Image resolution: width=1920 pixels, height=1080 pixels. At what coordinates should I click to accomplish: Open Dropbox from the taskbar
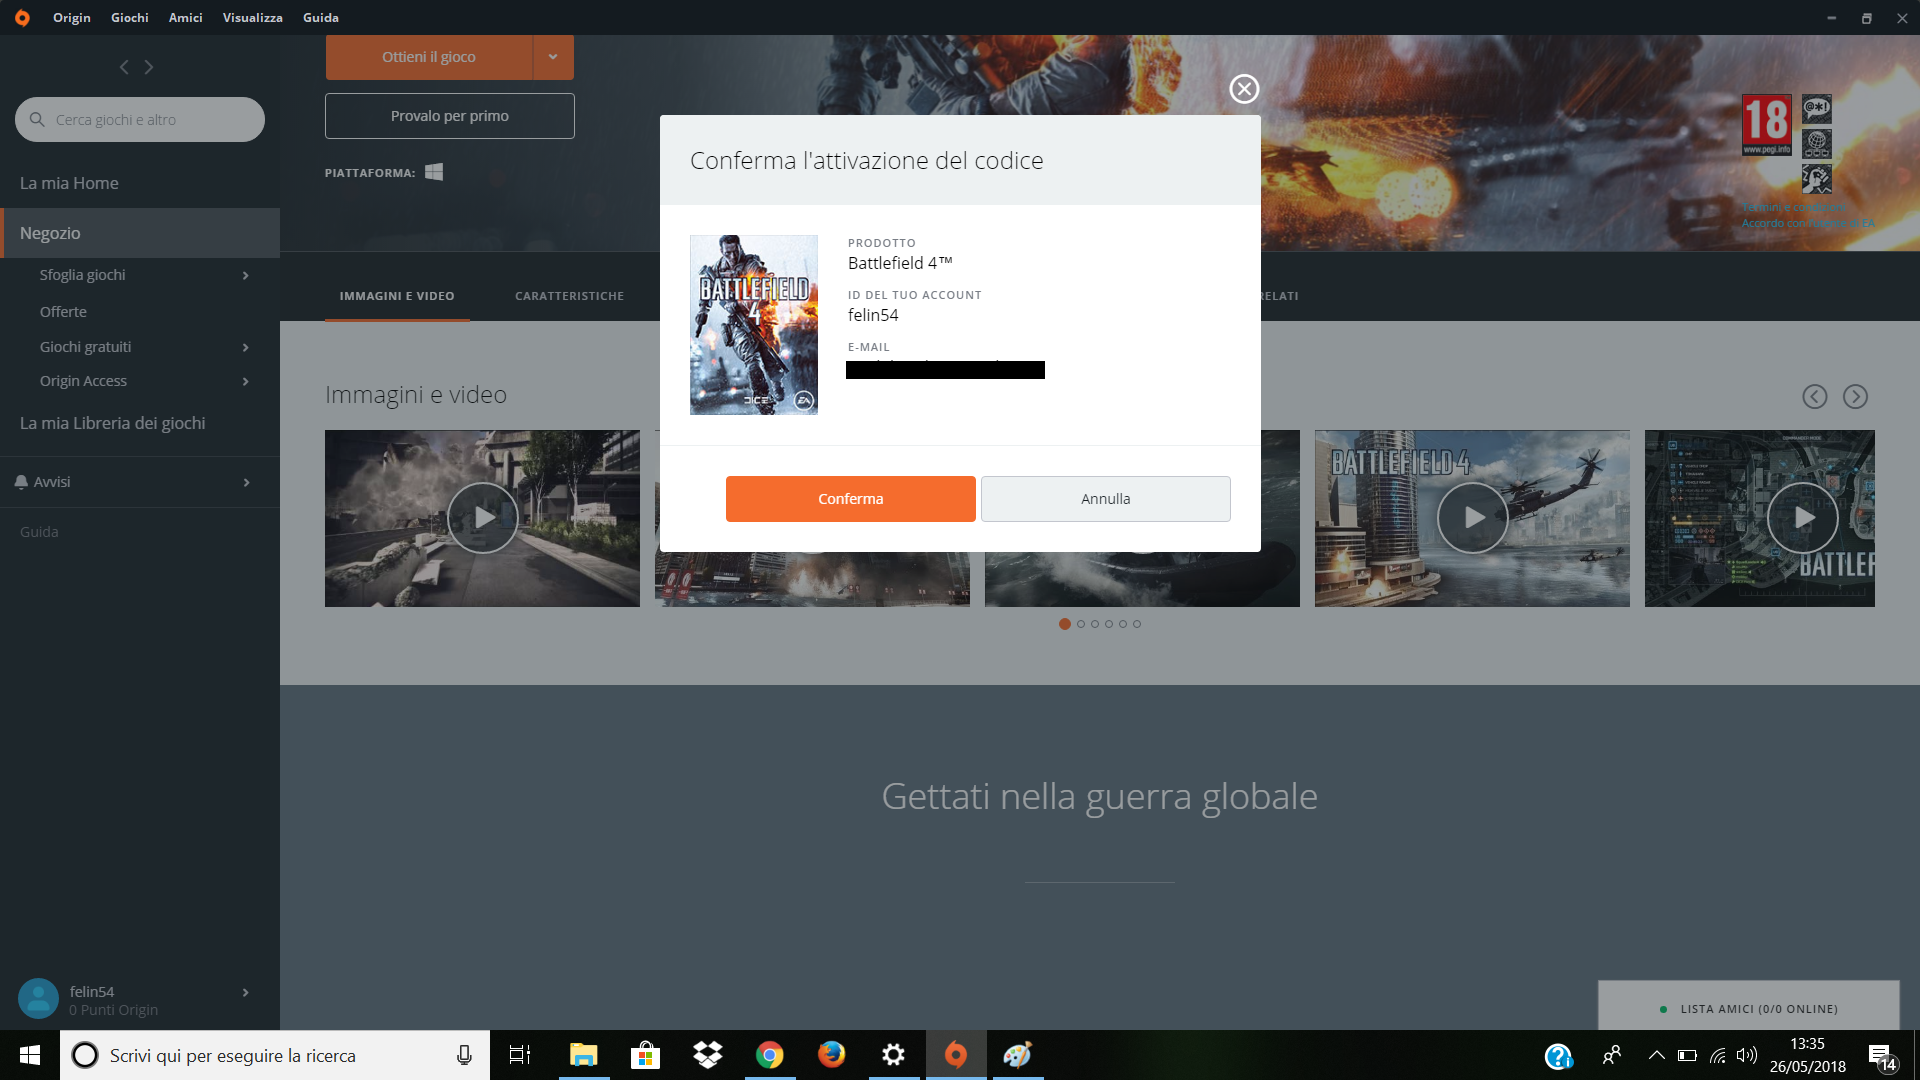708,1055
